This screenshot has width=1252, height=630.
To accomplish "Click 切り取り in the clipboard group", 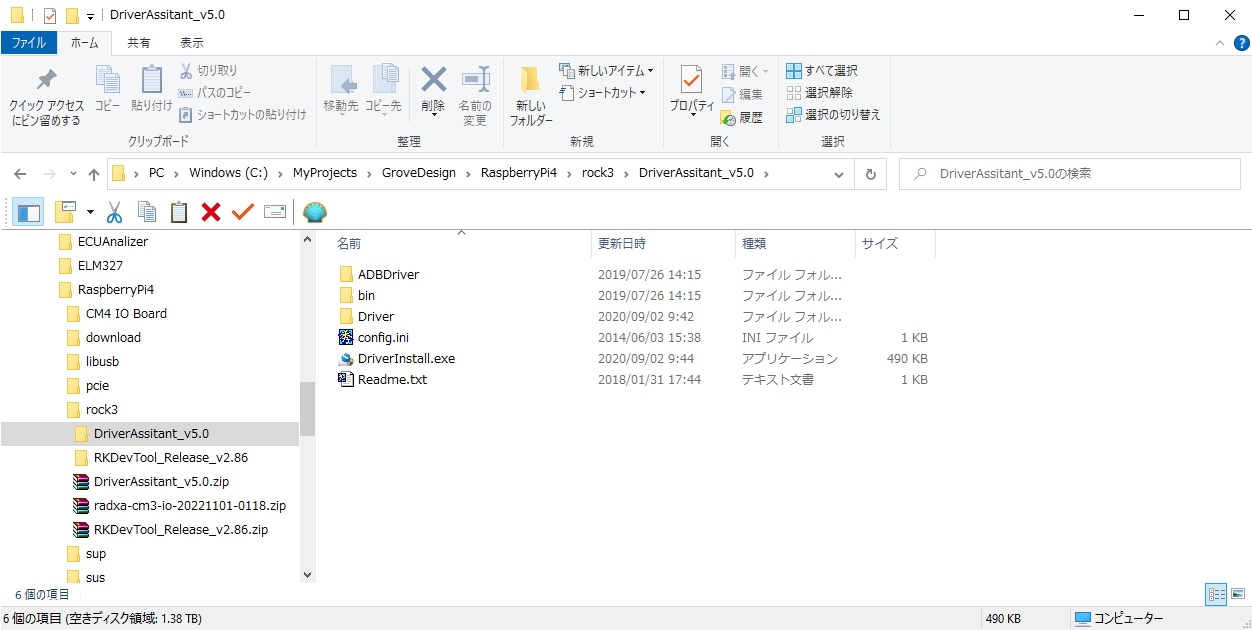I will coord(209,71).
